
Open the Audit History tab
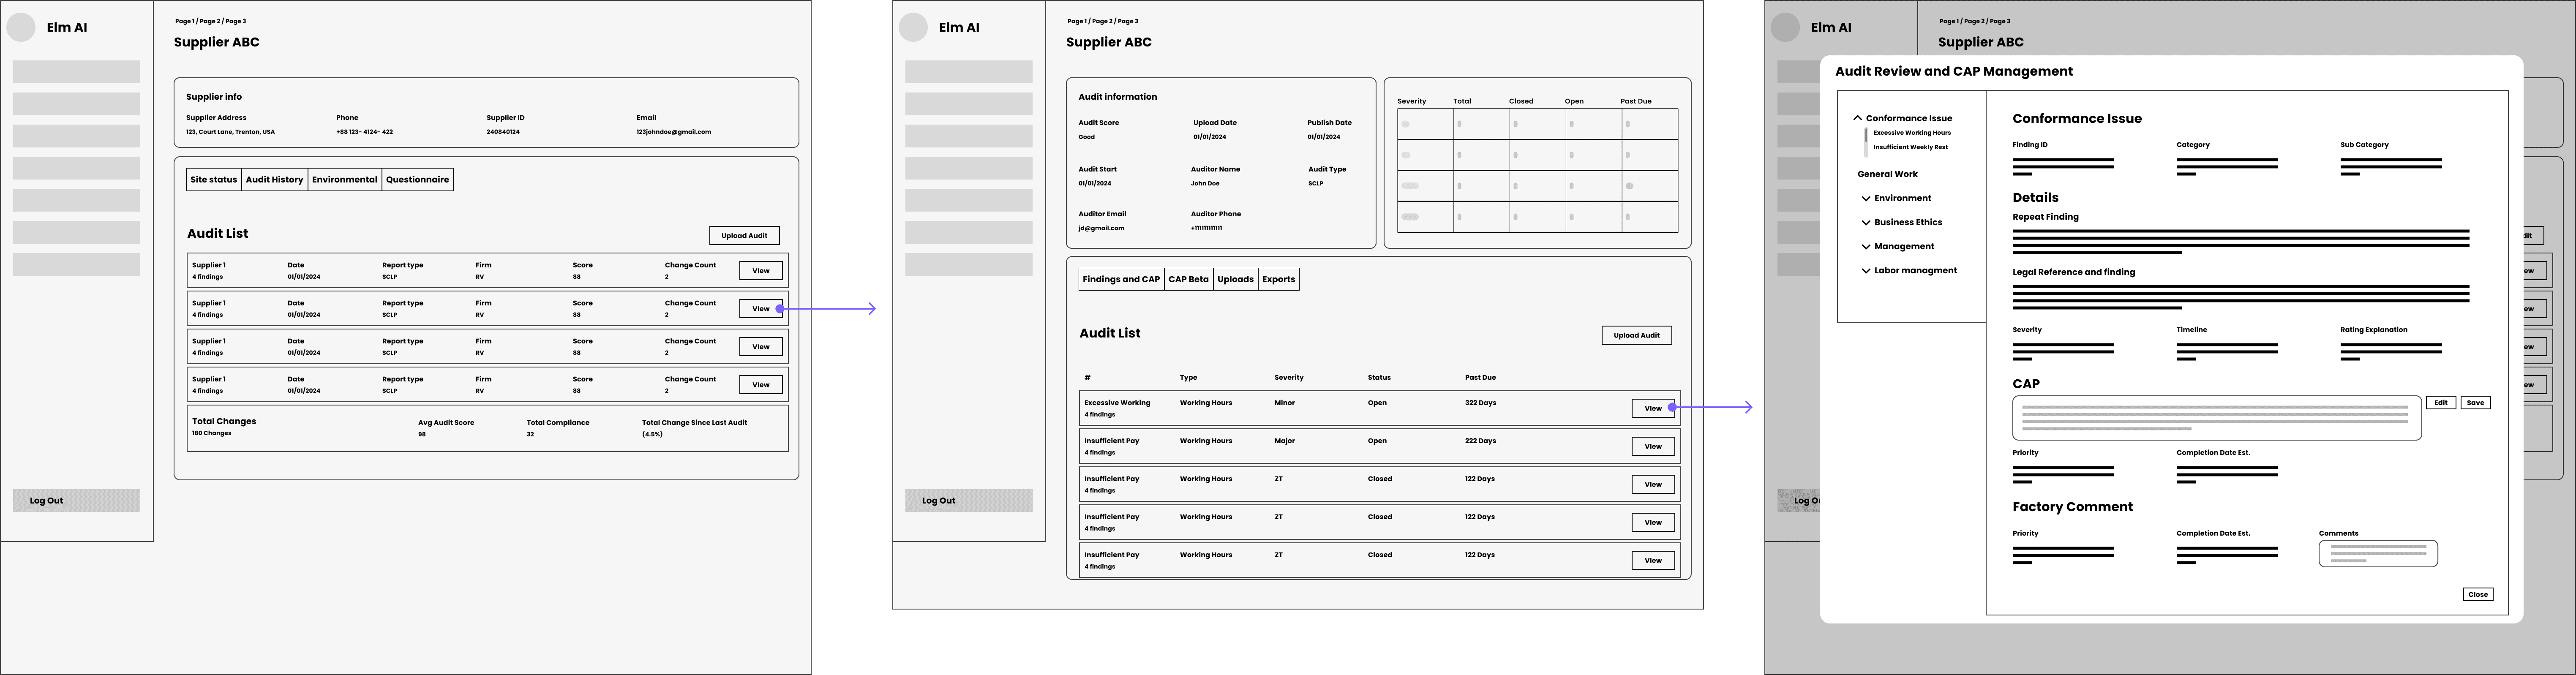(x=274, y=180)
